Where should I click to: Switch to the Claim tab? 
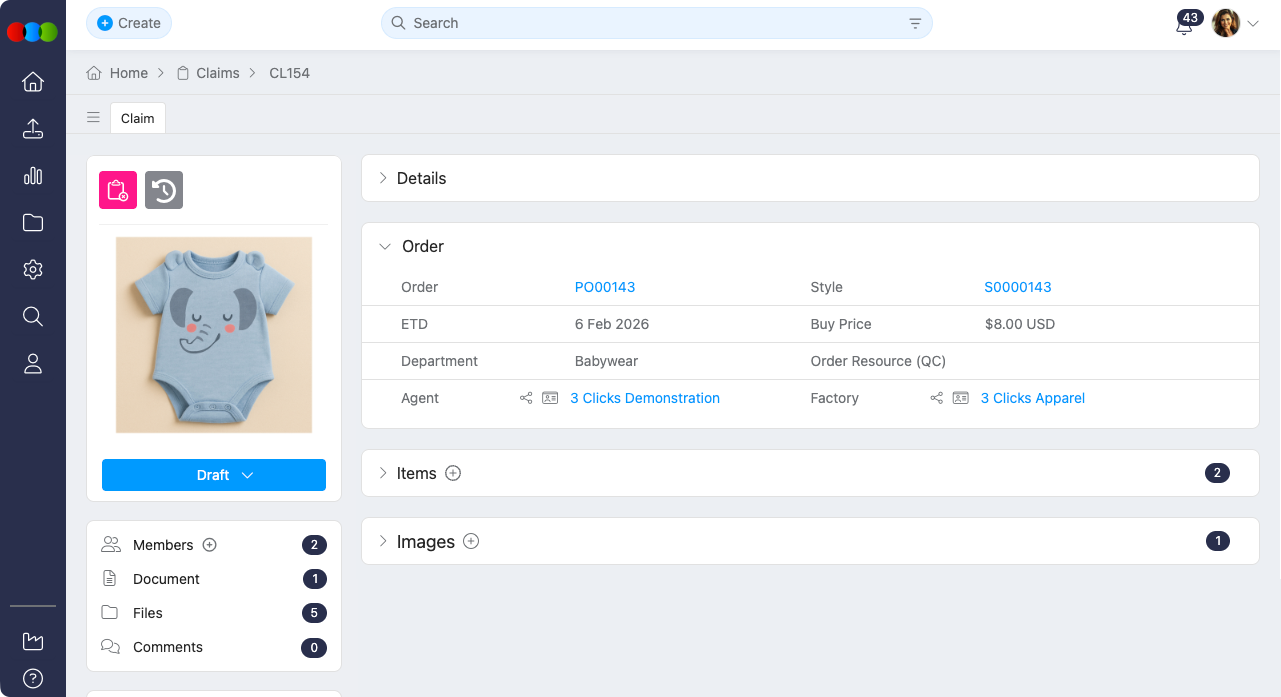click(137, 118)
